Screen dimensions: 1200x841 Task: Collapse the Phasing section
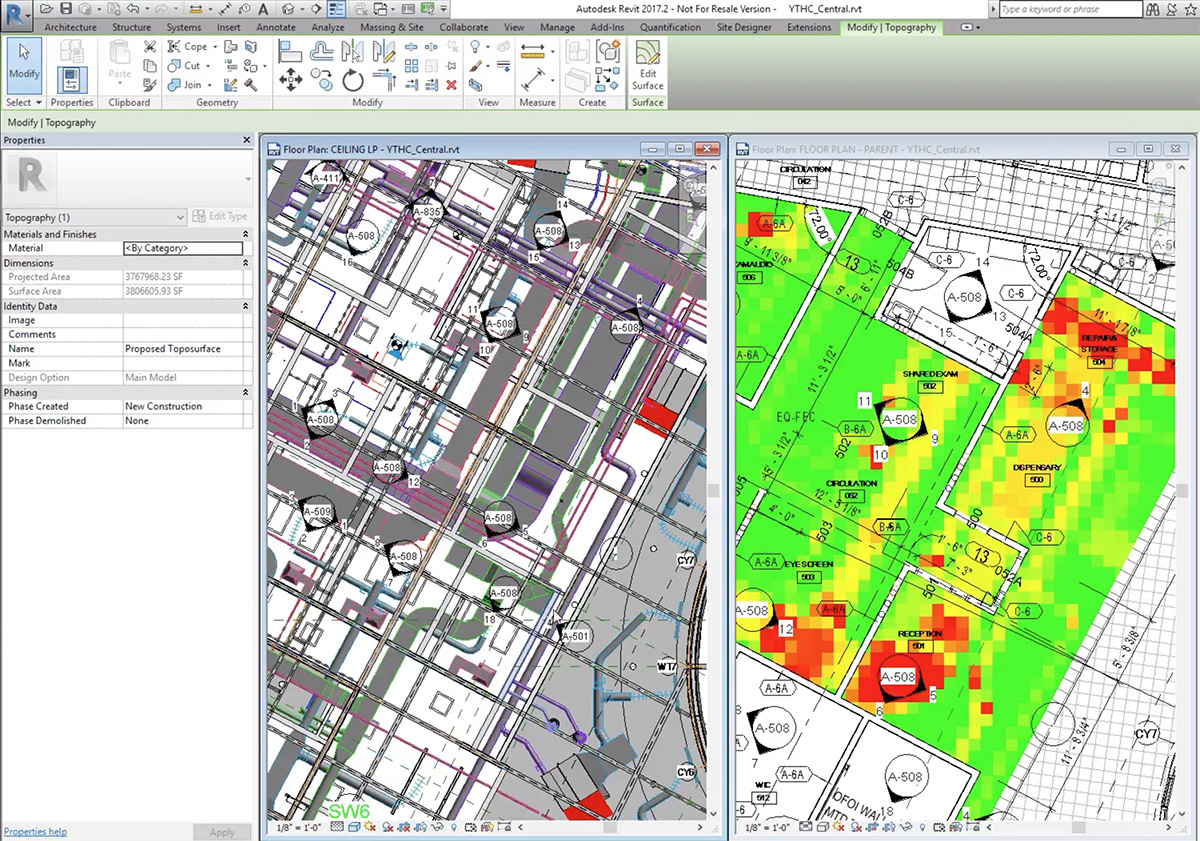[x=246, y=393]
